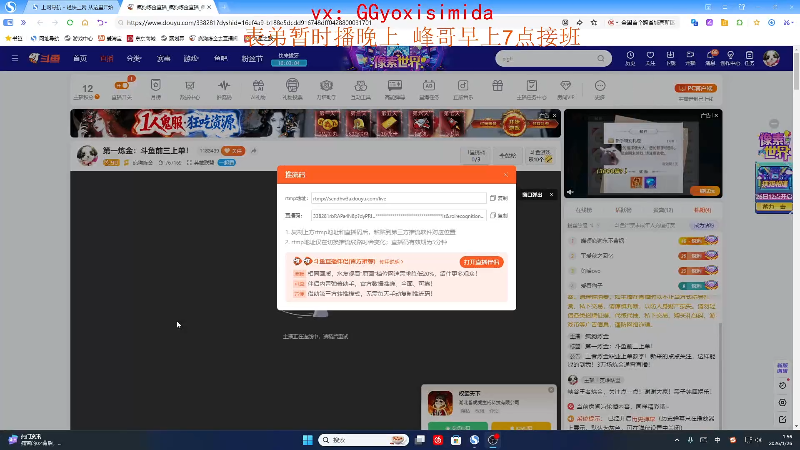Open the AI gift box icon
Screen dimensions: 800x450
coord(258,89)
